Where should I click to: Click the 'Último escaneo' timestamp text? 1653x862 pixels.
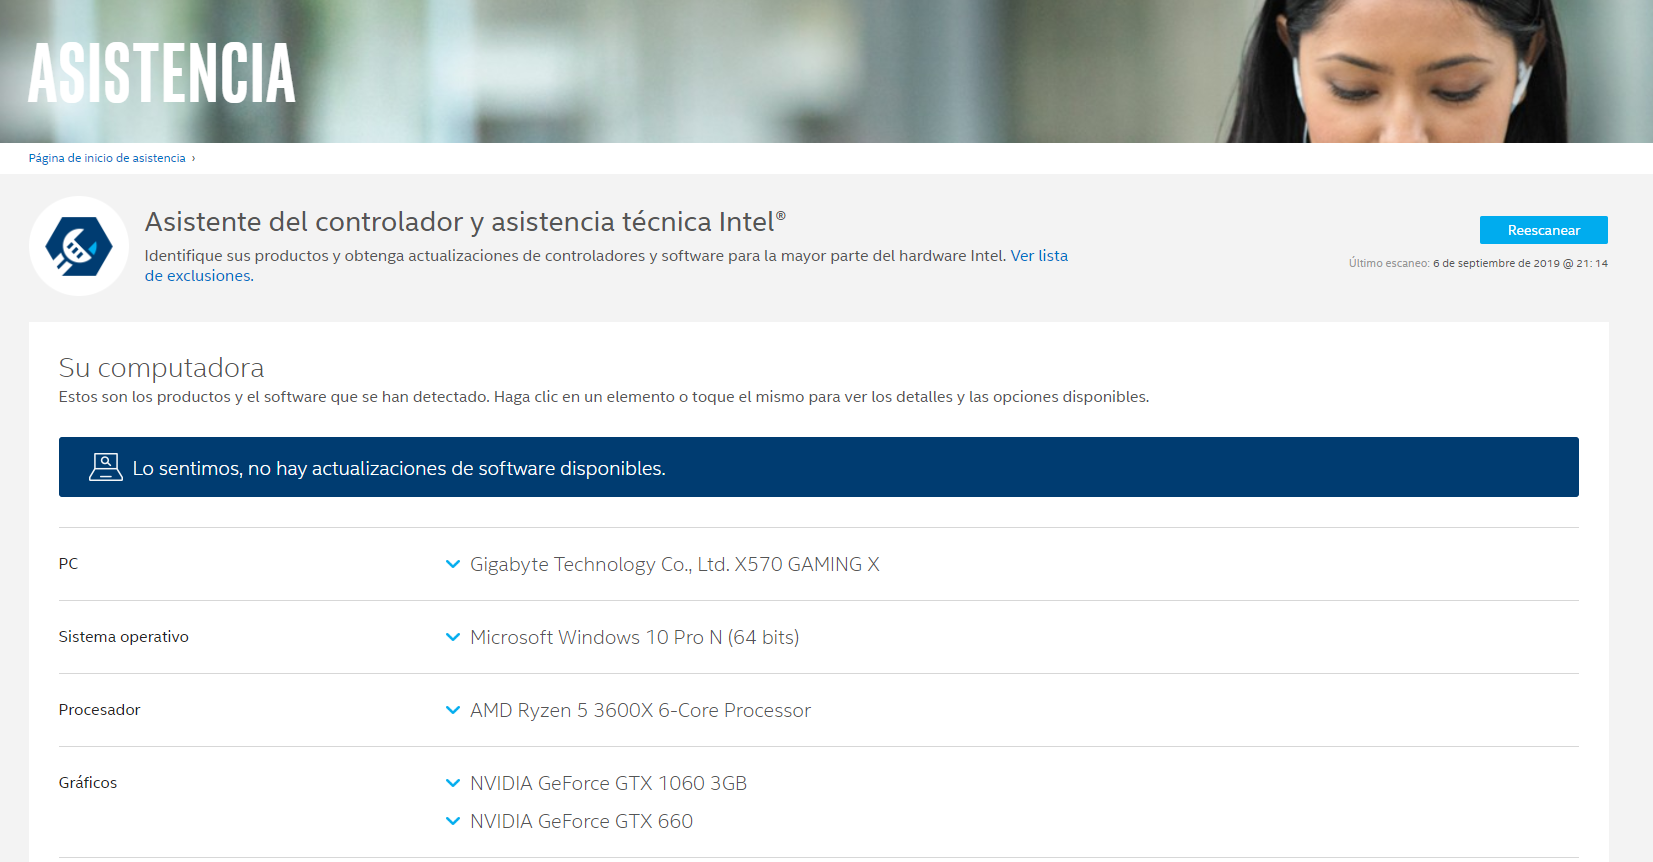[1478, 263]
